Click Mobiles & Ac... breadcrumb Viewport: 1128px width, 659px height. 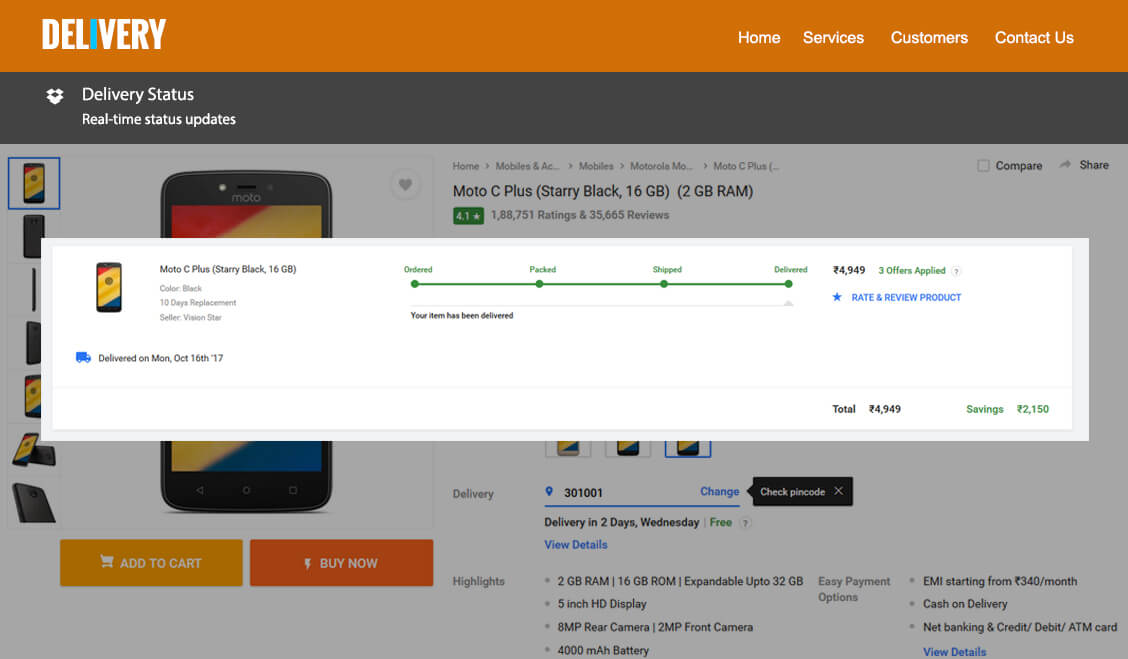point(527,166)
